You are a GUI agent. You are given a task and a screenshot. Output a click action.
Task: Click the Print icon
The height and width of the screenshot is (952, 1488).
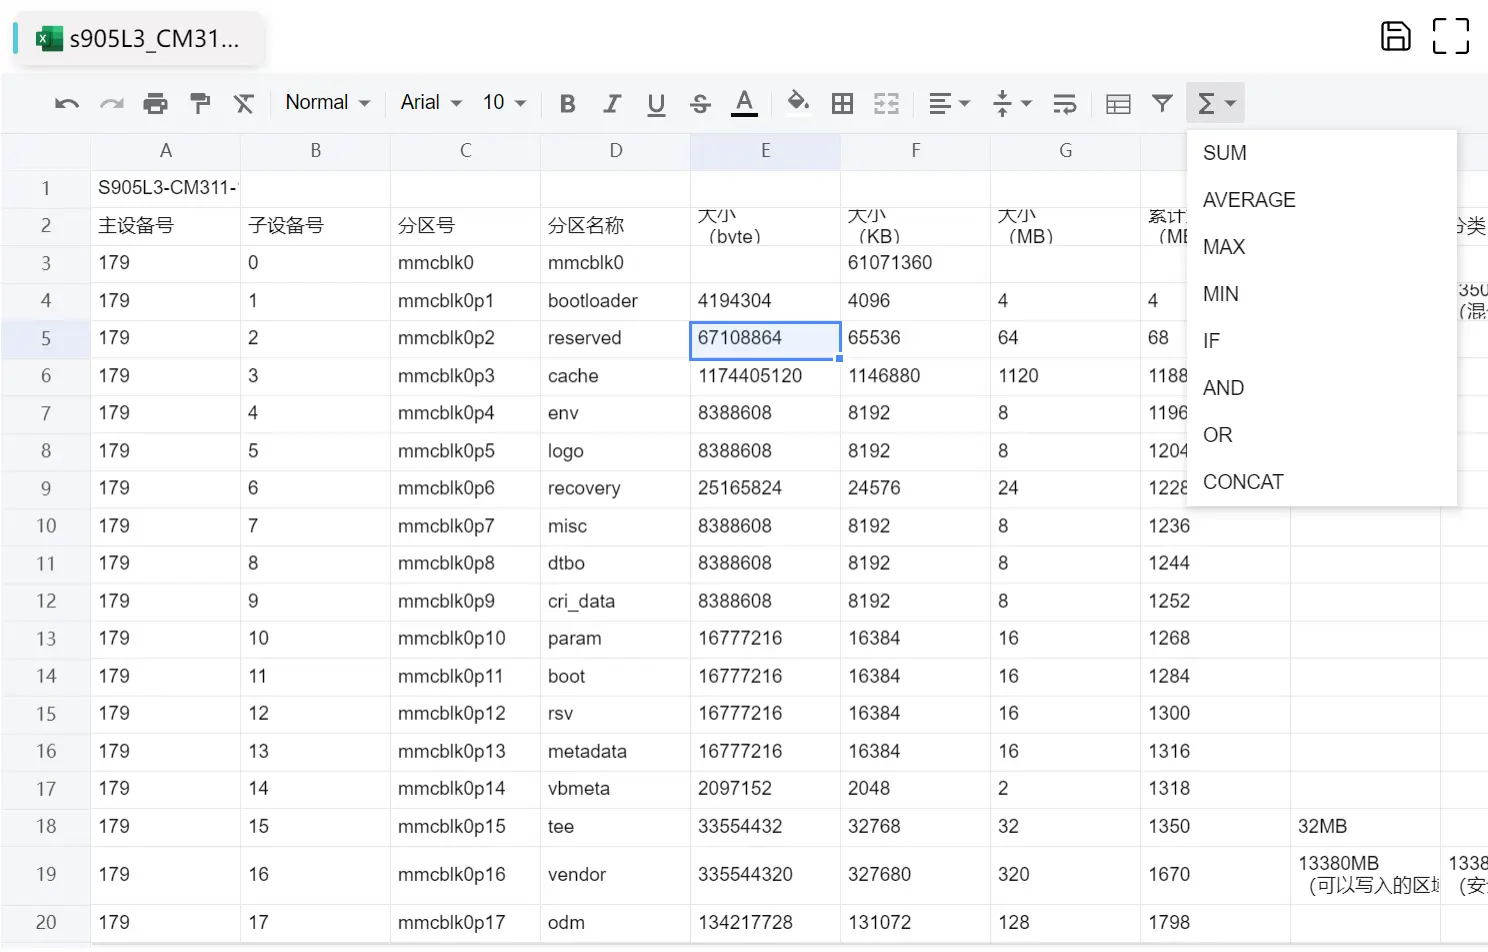pyautogui.click(x=155, y=103)
